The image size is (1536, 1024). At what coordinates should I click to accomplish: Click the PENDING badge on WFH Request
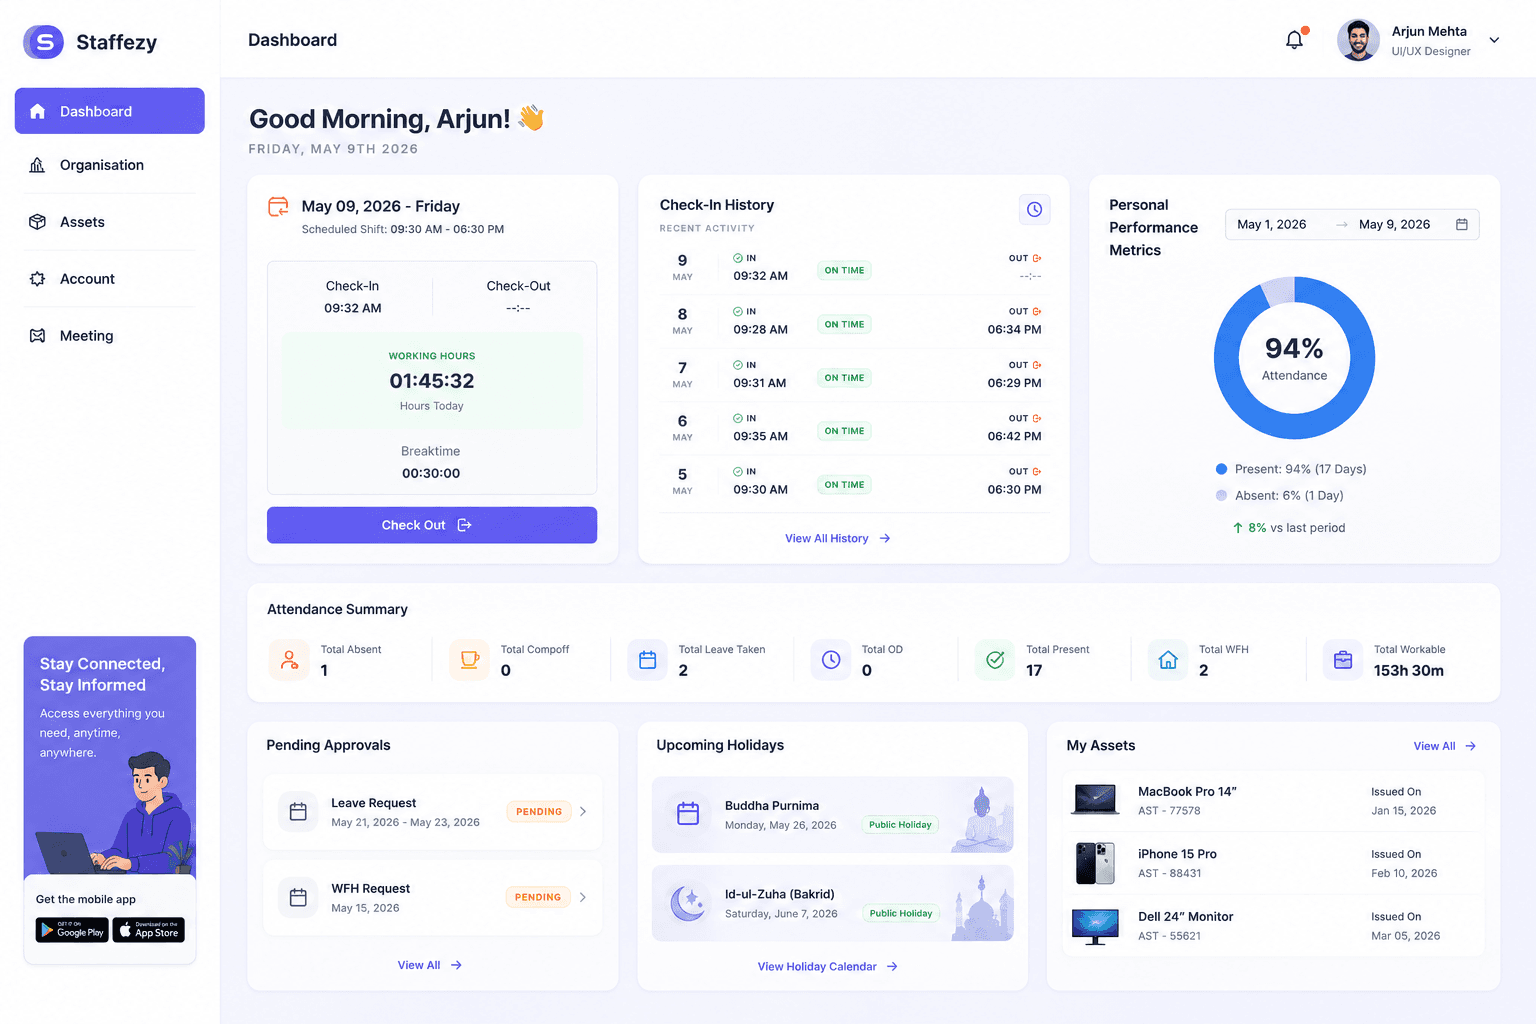click(x=538, y=897)
